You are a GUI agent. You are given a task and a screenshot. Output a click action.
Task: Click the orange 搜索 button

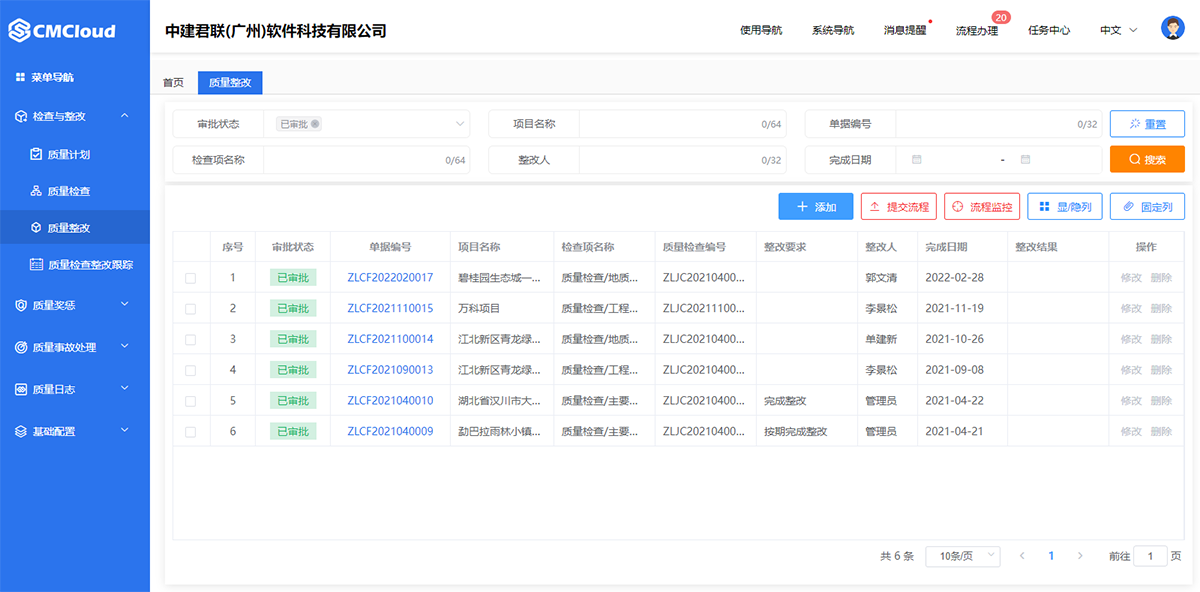coord(1147,159)
